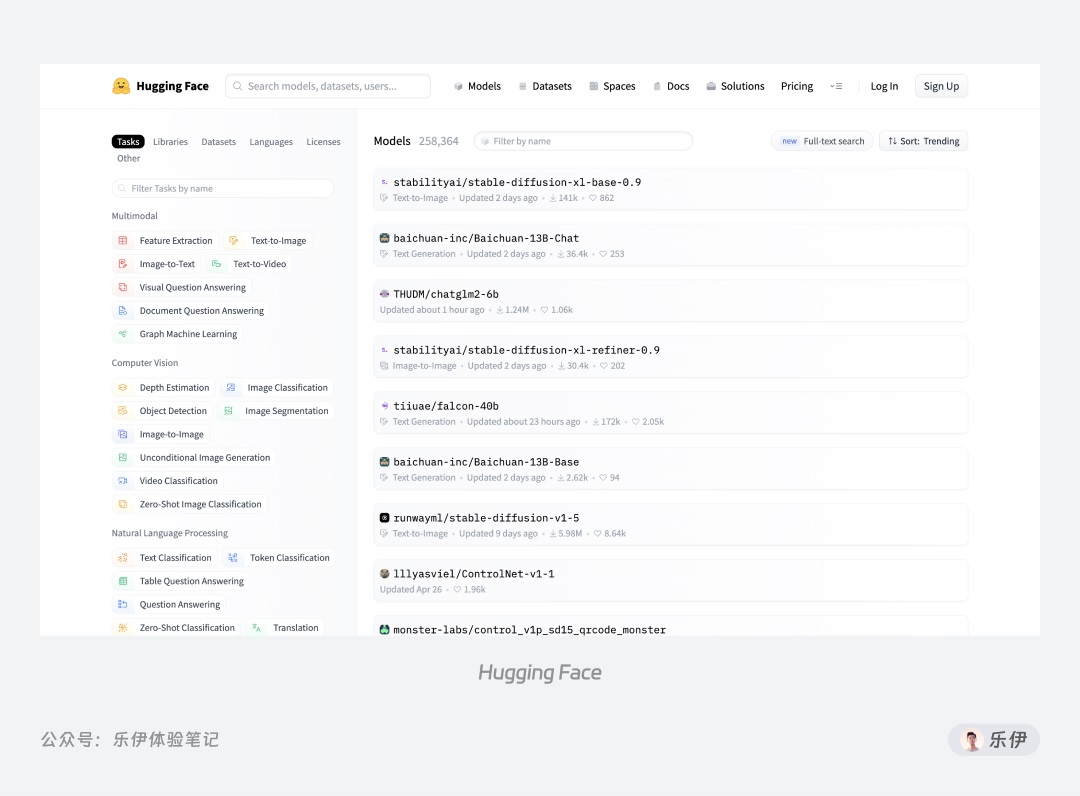
Task: Click the Image Segmentation icon
Action: click(228, 411)
